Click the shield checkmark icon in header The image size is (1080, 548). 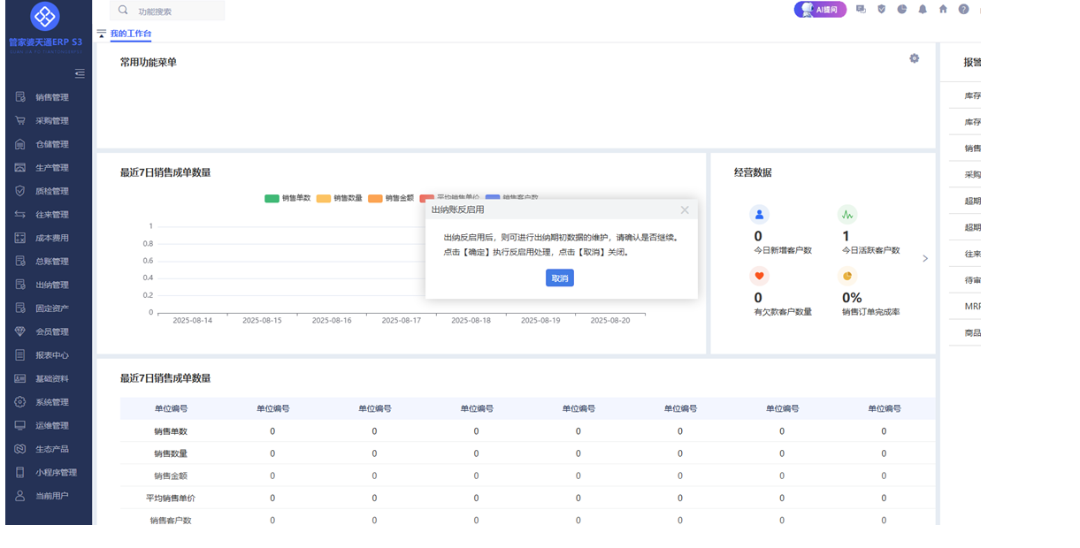point(881,10)
